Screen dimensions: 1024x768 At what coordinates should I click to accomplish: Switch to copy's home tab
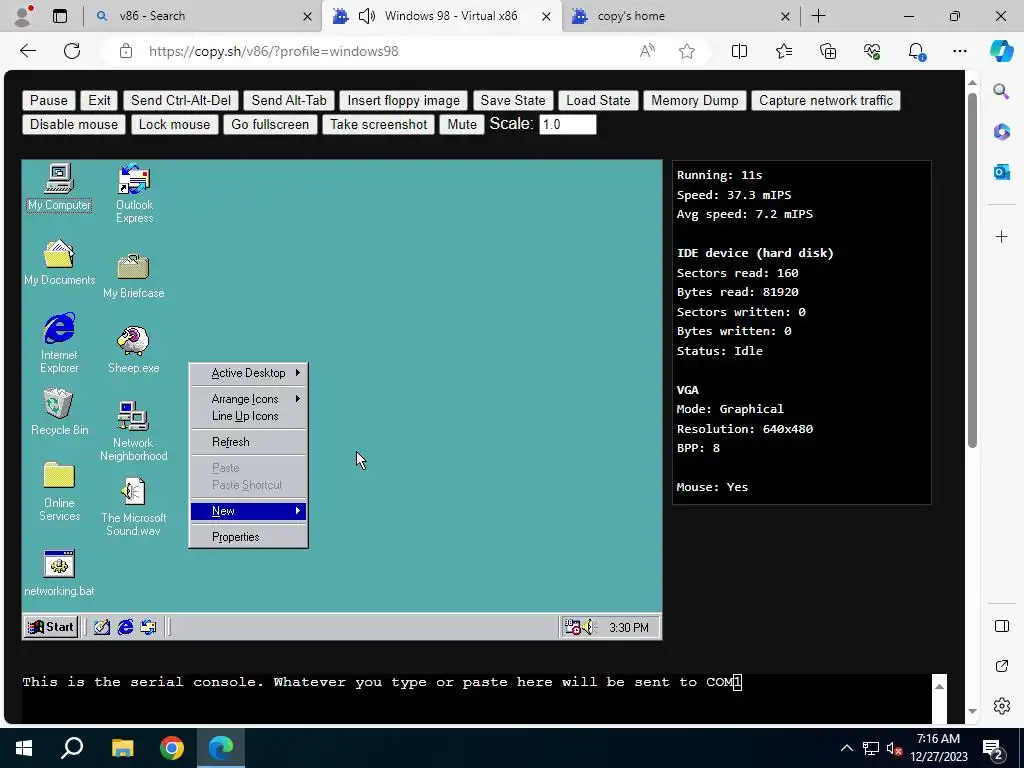[680, 16]
